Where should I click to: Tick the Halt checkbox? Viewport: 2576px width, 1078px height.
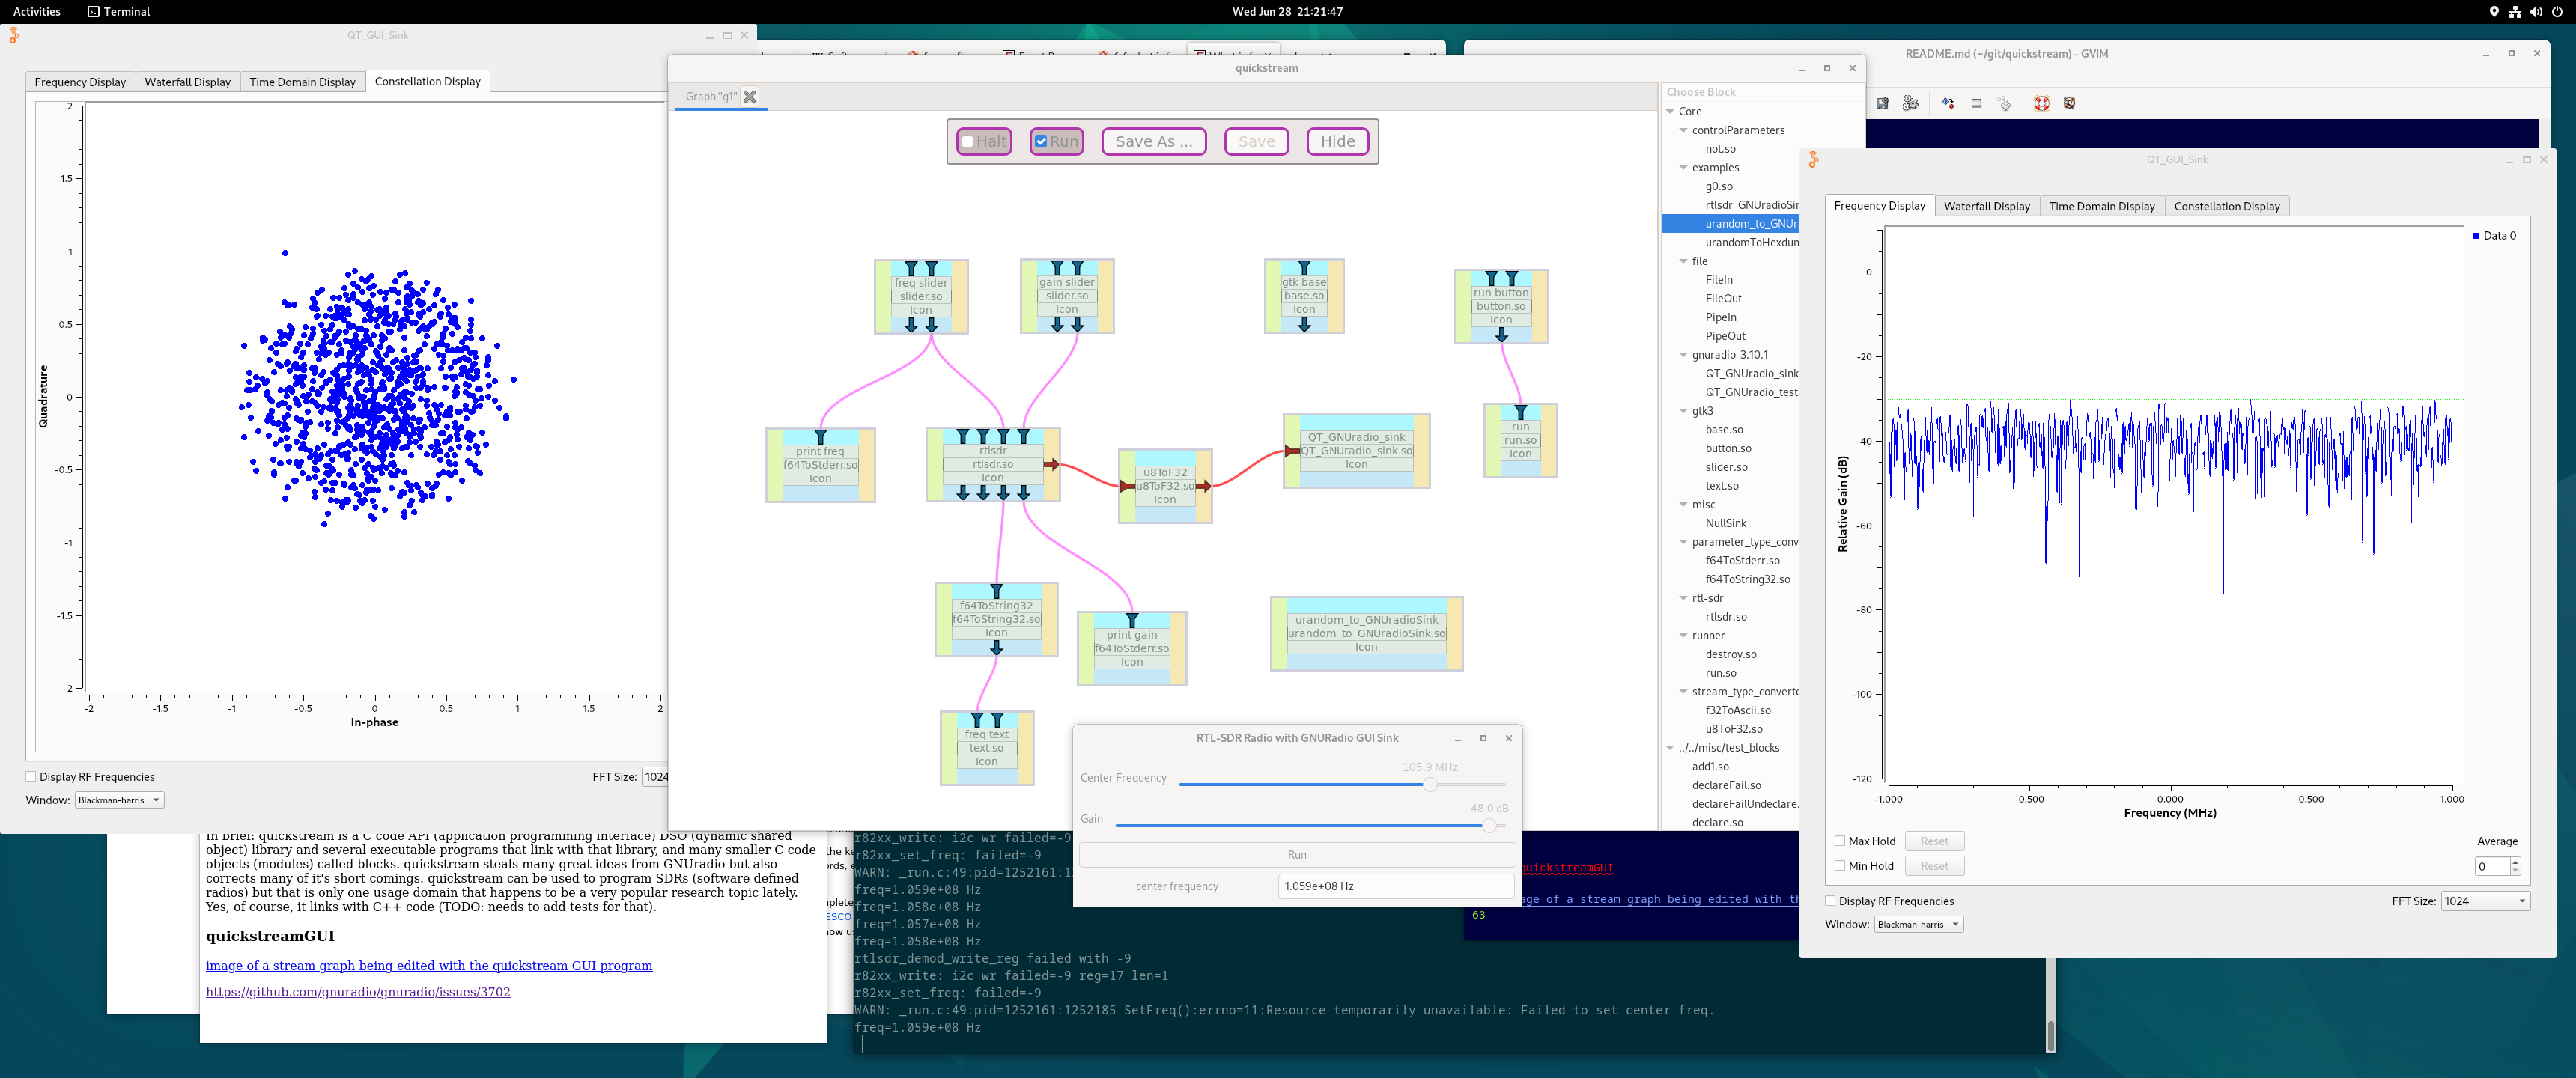point(967,142)
